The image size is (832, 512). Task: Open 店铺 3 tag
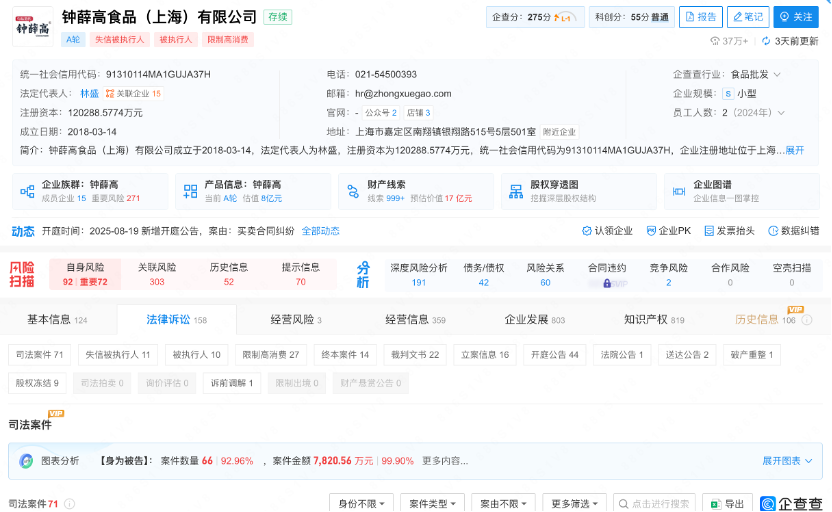coord(418,112)
